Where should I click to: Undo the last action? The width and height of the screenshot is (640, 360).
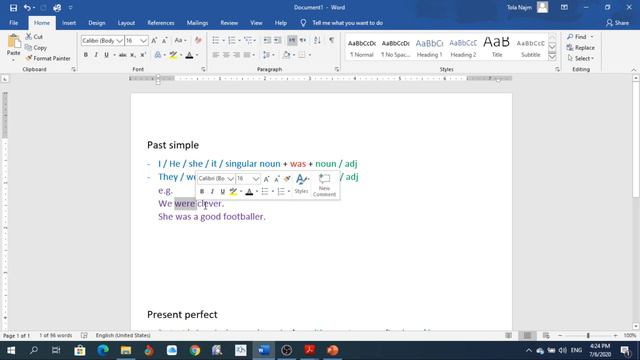click(27, 8)
